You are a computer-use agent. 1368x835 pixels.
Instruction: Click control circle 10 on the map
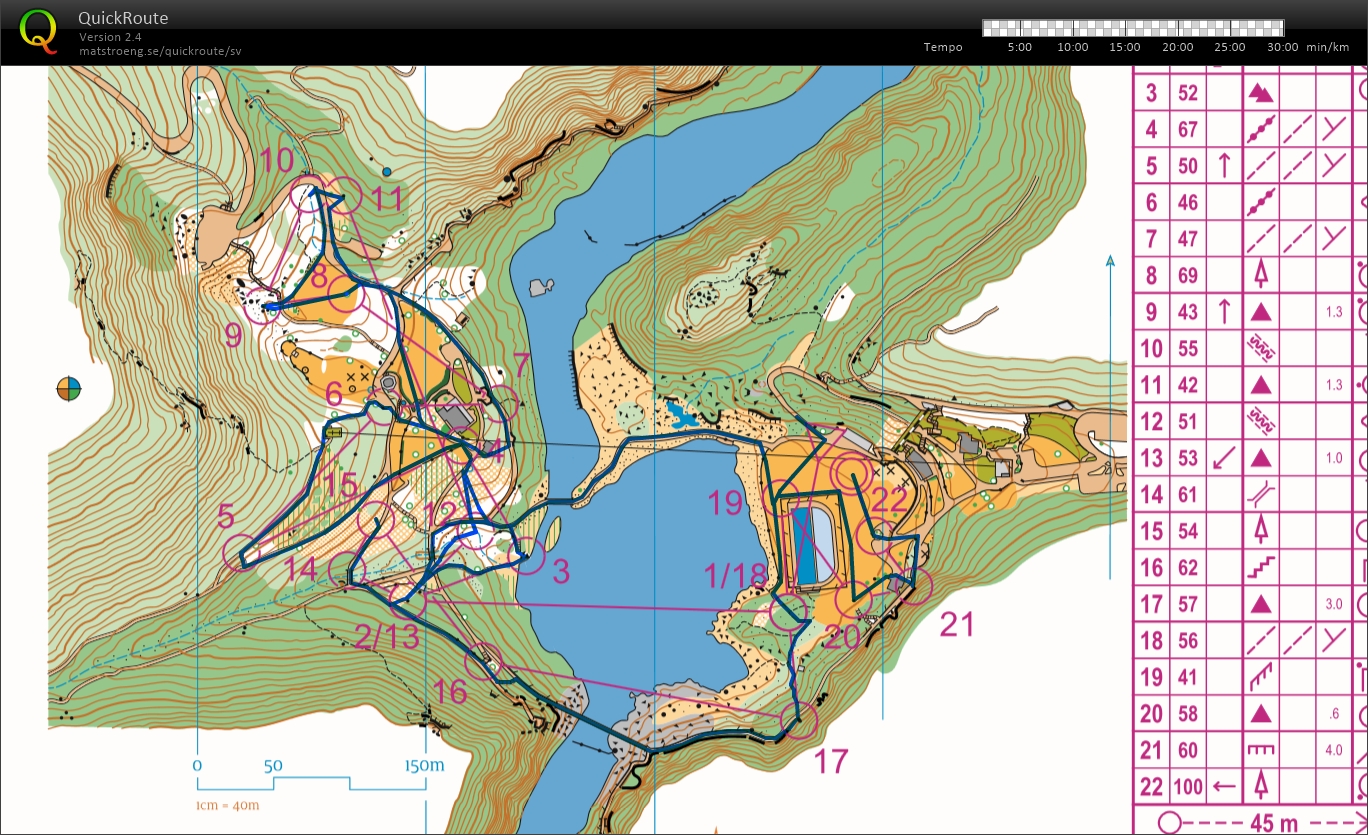tap(308, 195)
